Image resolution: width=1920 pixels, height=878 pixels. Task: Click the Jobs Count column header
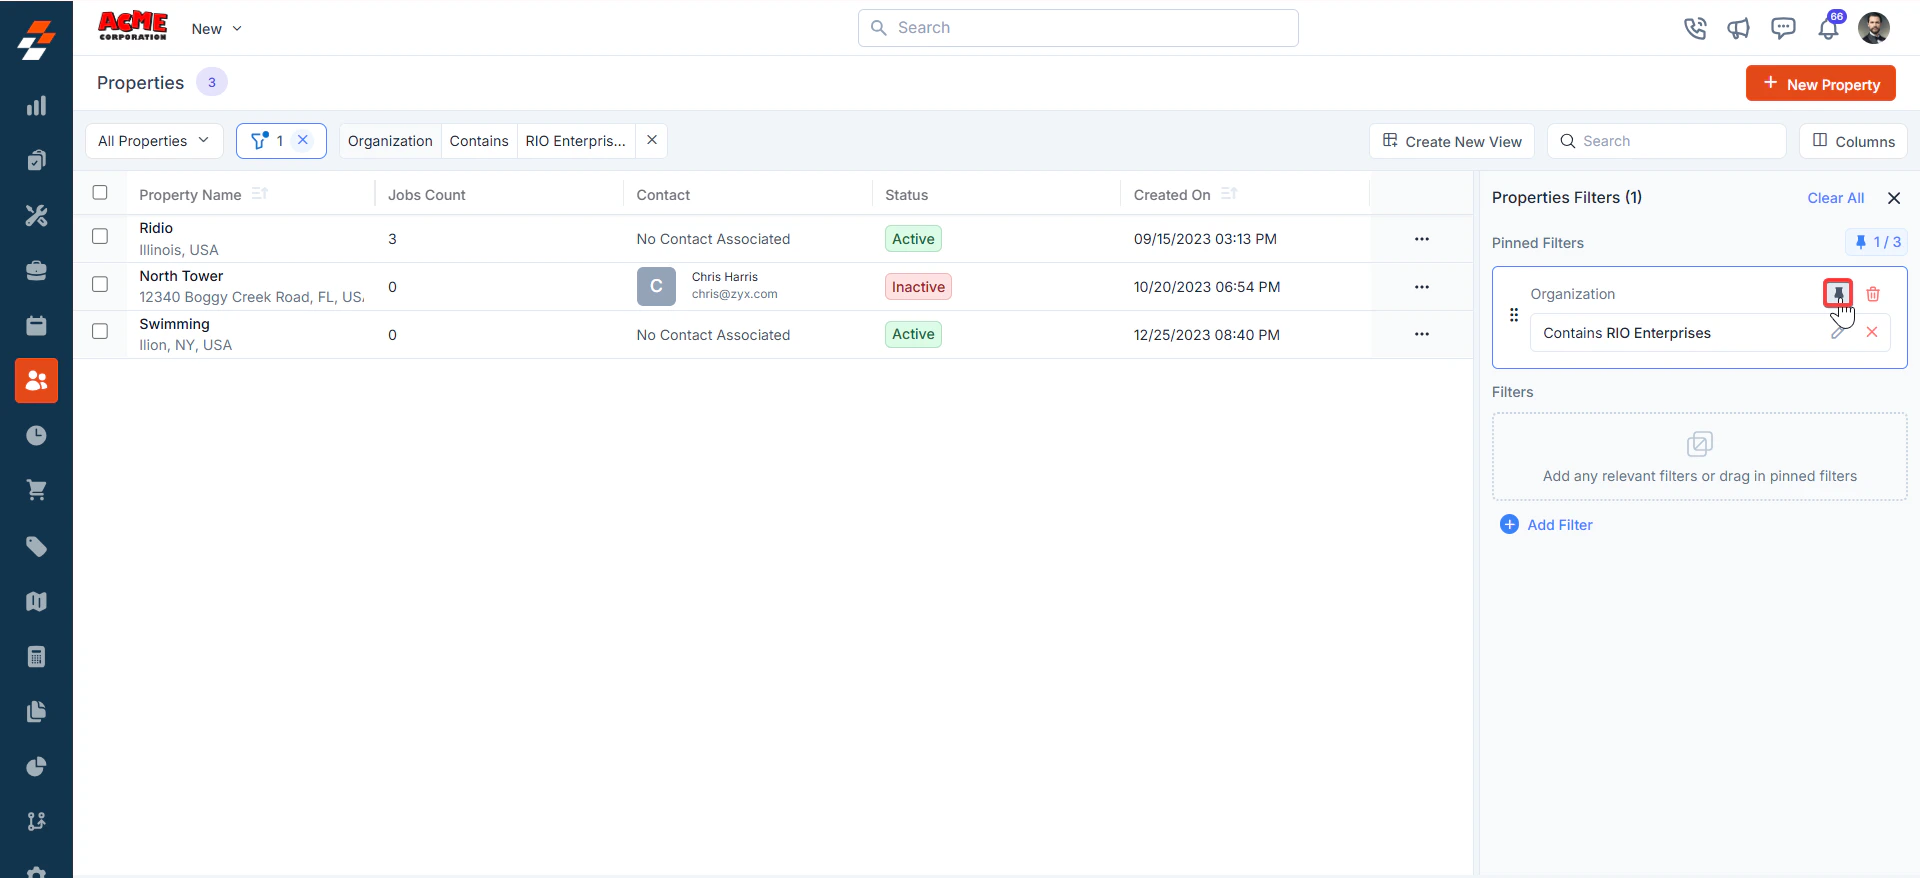point(427,195)
